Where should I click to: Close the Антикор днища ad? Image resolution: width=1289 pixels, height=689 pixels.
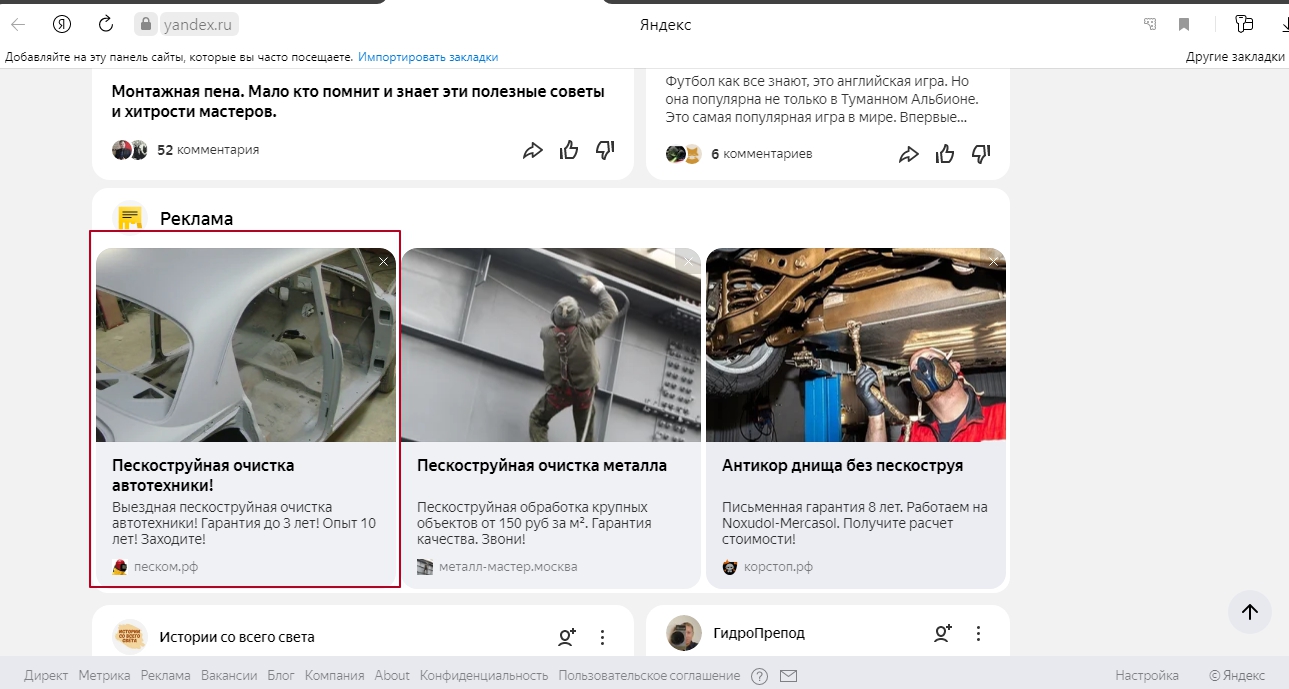click(x=993, y=261)
